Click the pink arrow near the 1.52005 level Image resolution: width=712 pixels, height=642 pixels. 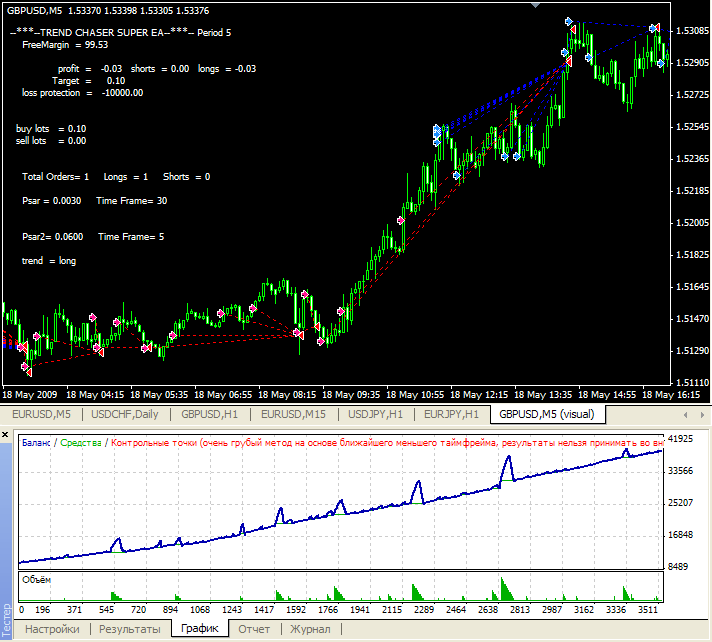[x=401, y=221]
